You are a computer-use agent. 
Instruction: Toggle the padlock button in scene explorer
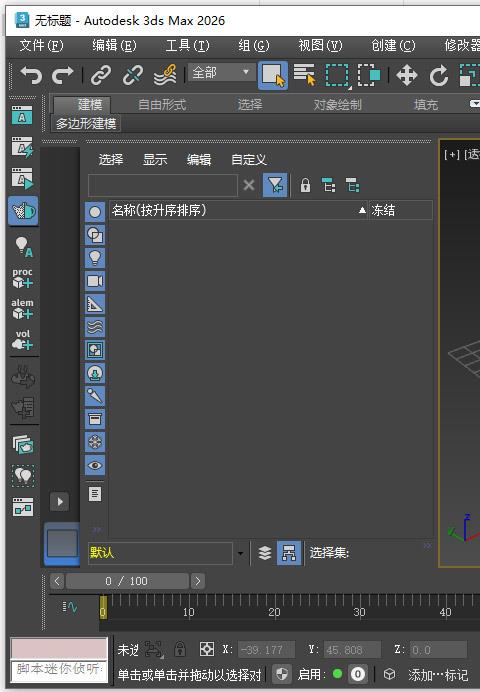point(305,185)
